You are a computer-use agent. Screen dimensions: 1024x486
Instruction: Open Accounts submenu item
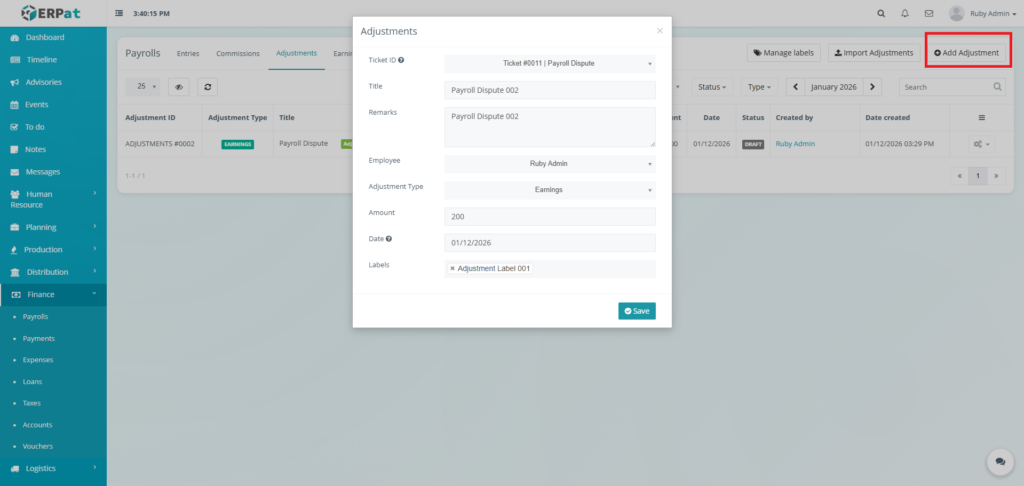[x=37, y=425]
